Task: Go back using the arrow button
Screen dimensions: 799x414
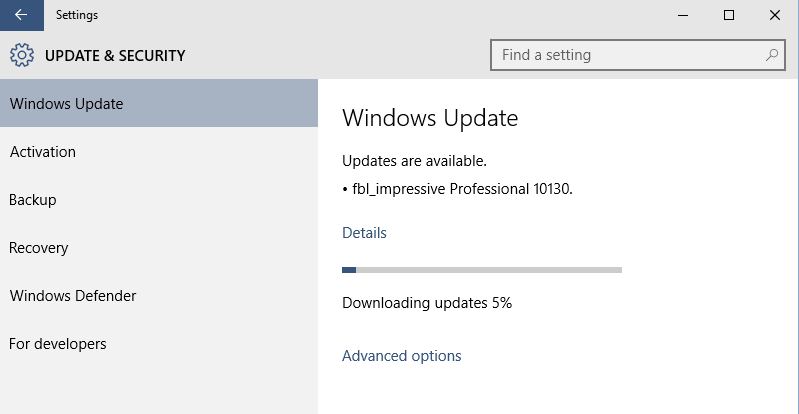Action: tap(21, 15)
